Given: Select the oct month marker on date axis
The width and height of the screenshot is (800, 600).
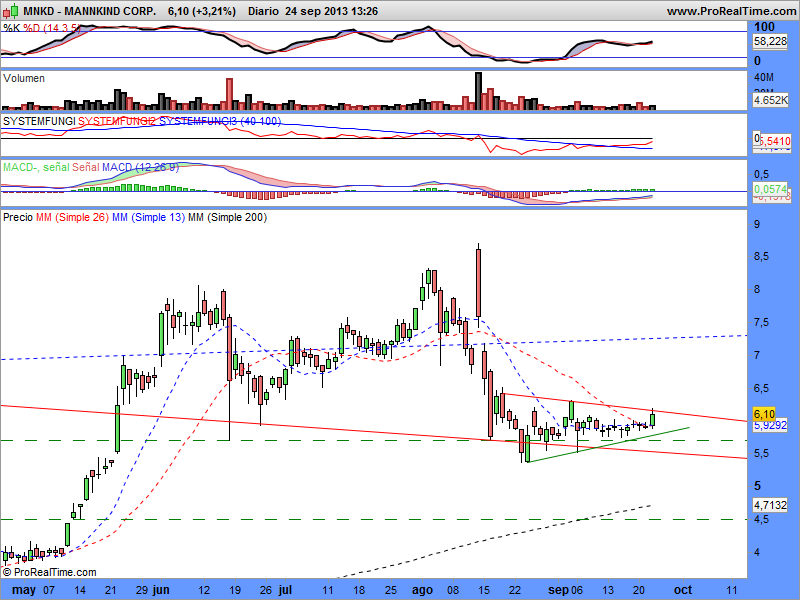Looking at the screenshot, I should 683,590.
